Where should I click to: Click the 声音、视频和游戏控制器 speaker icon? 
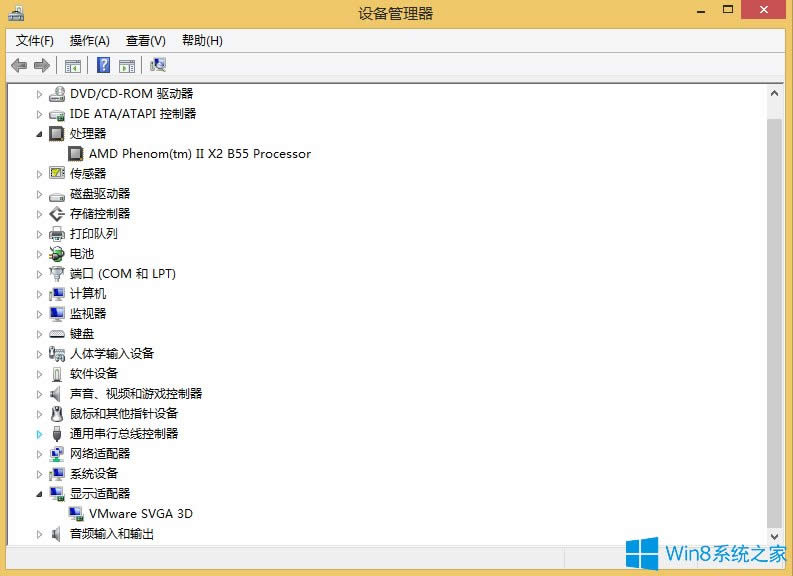pos(56,393)
